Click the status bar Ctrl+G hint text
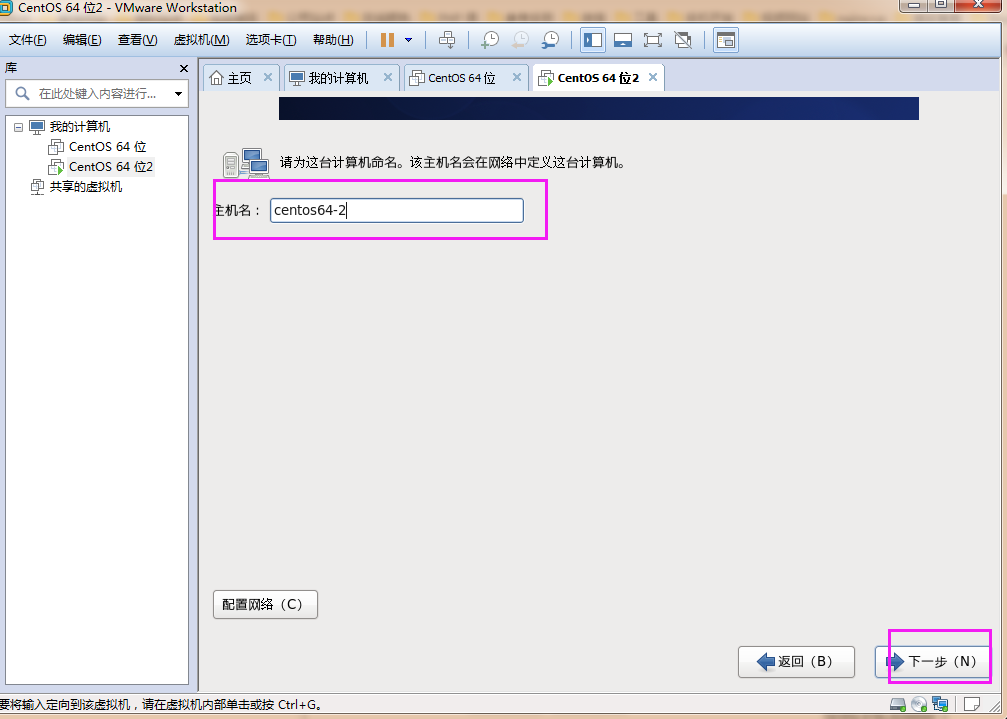 pos(161,705)
